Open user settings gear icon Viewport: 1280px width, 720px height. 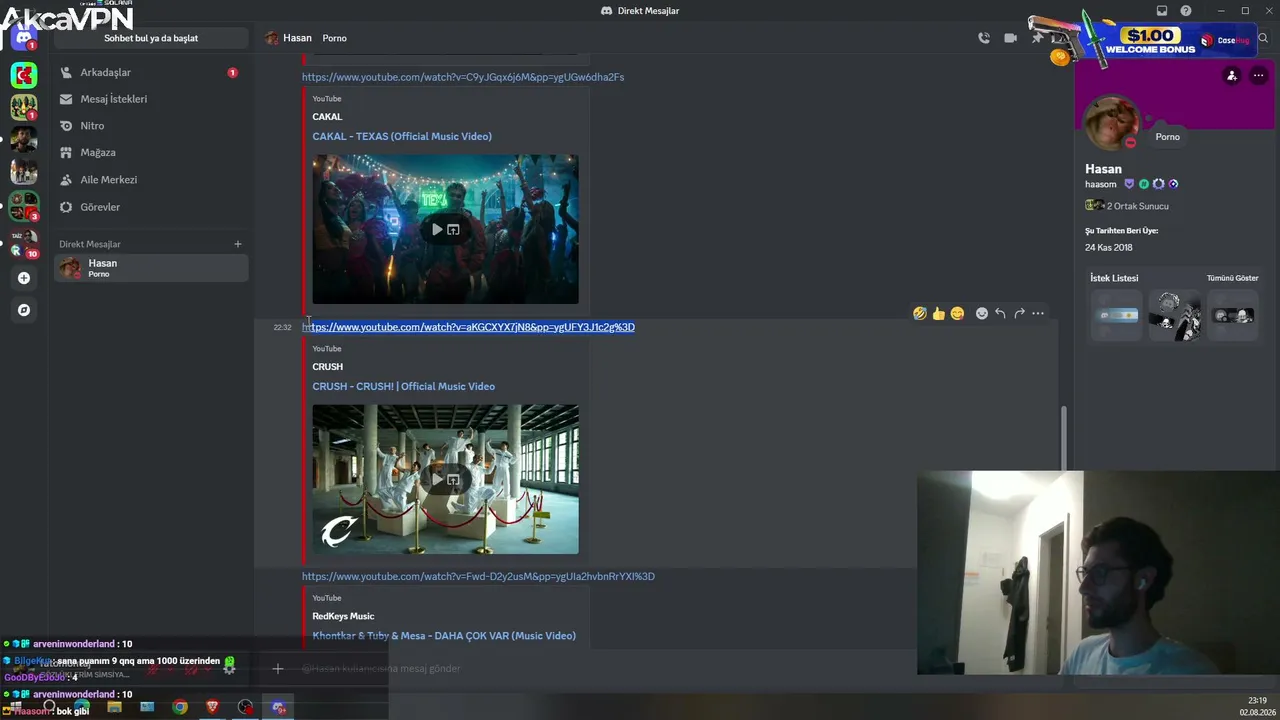point(229,668)
